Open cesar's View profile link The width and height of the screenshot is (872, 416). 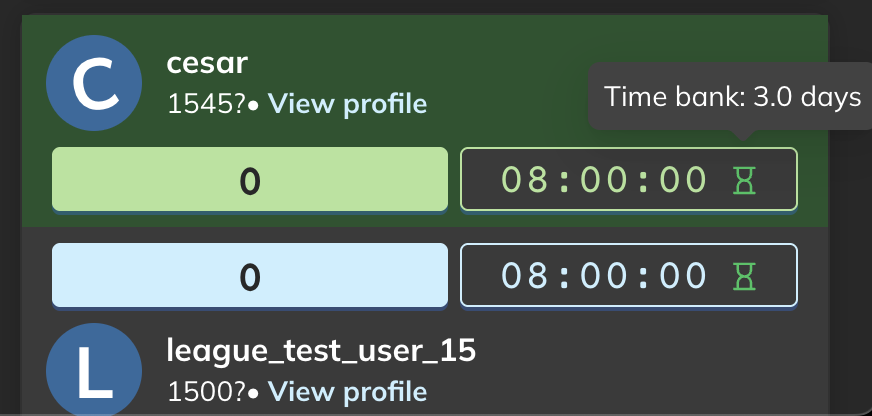347,103
